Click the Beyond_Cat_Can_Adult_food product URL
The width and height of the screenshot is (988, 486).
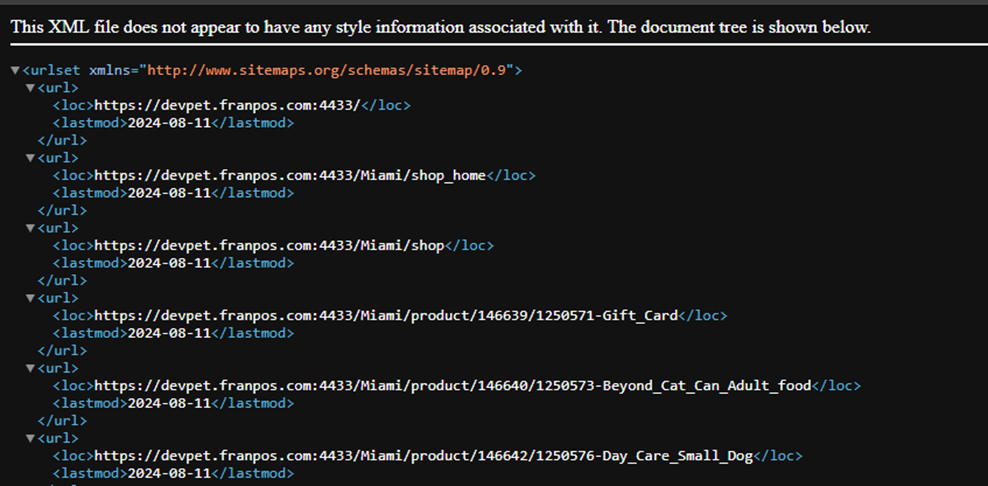(x=452, y=385)
